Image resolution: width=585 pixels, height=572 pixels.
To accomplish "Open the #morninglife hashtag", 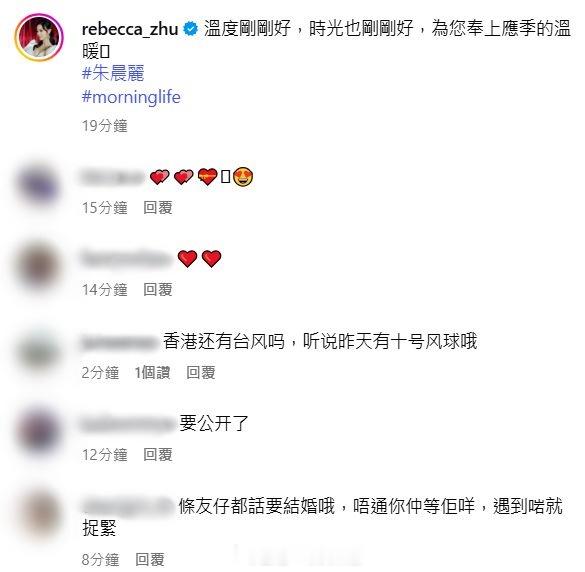I will point(131,97).
